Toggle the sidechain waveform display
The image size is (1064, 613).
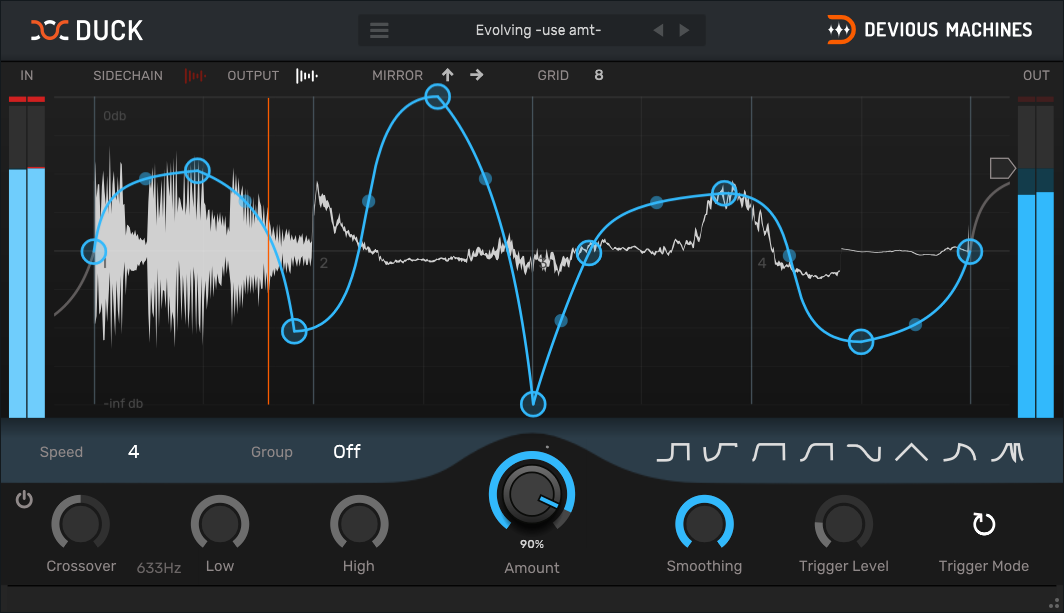[x=195, y=75]
